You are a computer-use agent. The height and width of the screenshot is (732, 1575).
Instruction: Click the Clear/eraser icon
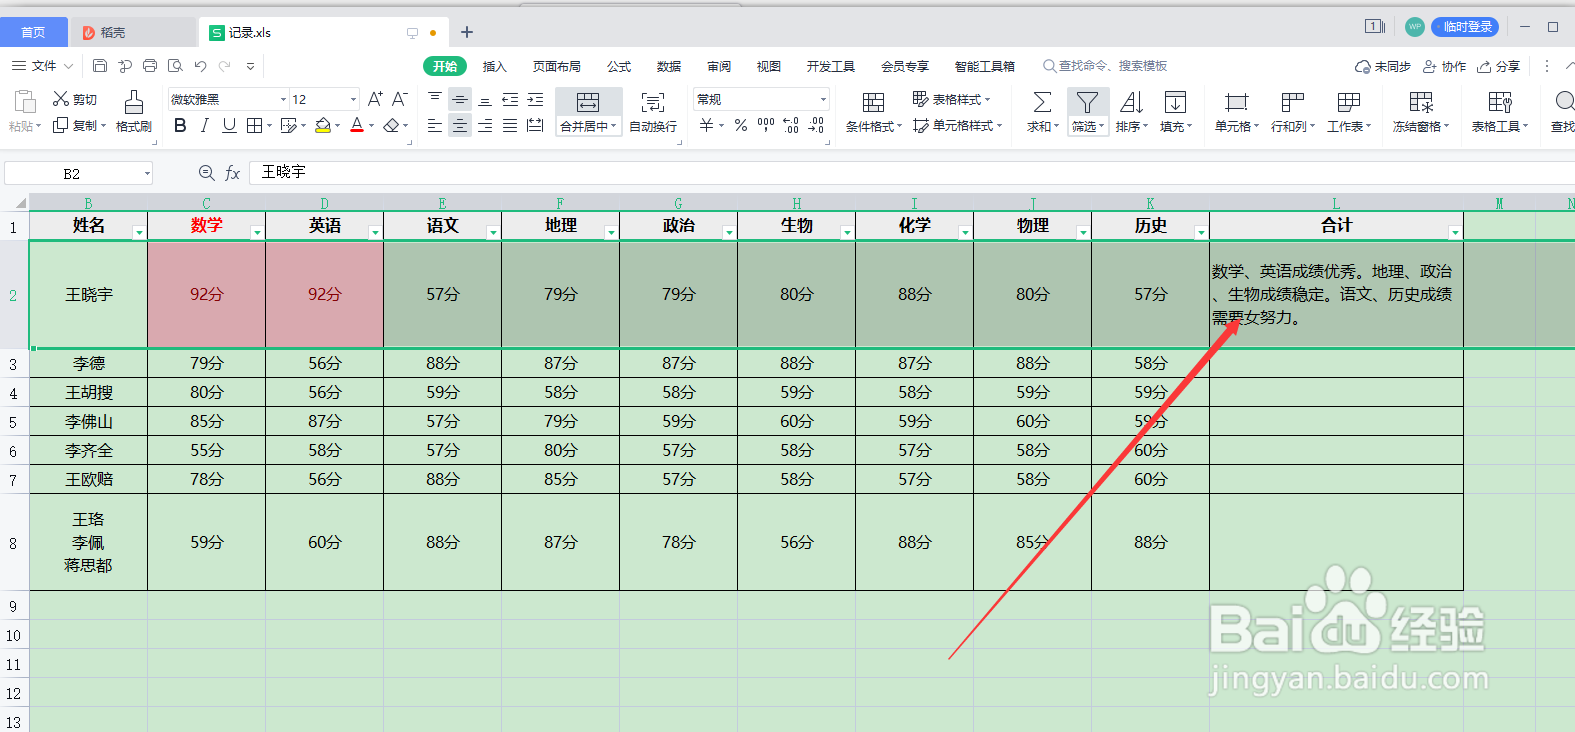point(391,125)
